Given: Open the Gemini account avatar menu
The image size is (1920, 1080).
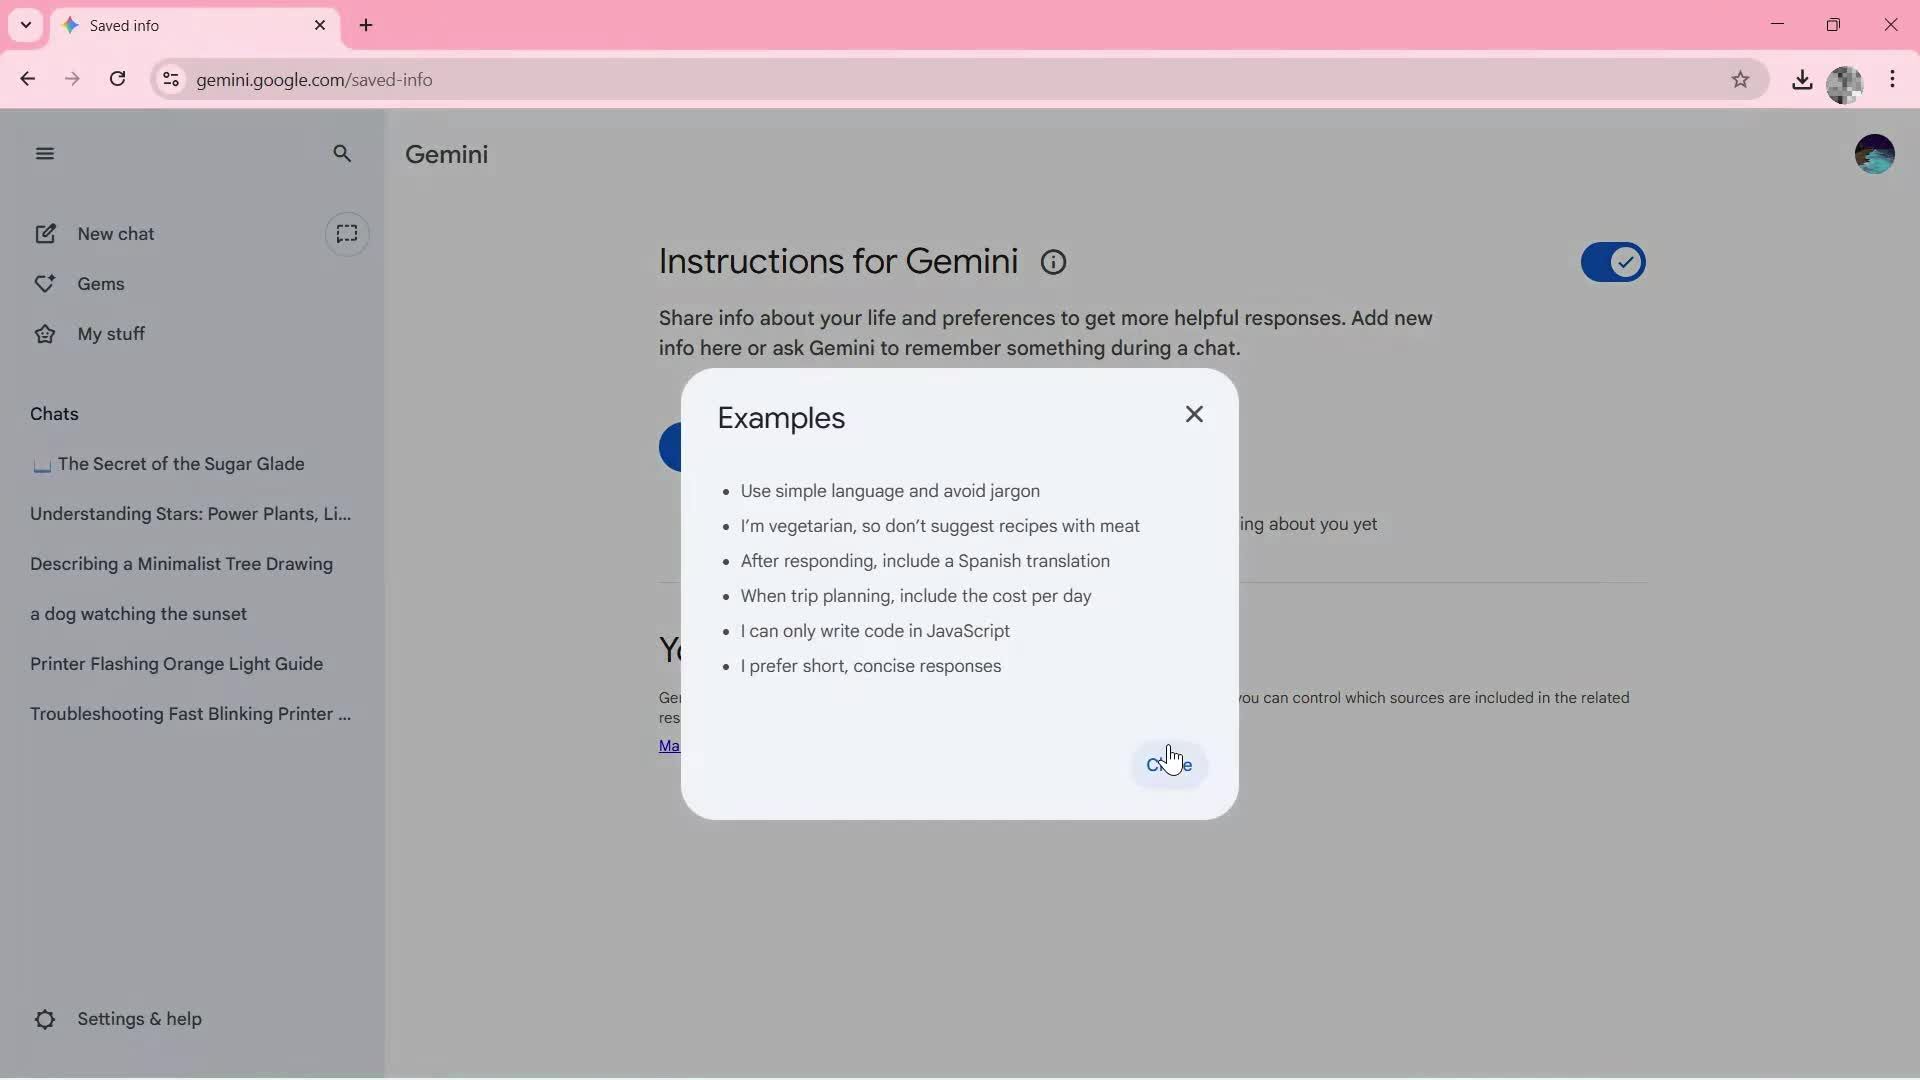Looking at the screenshot, I should click(x=1874, y=153).
